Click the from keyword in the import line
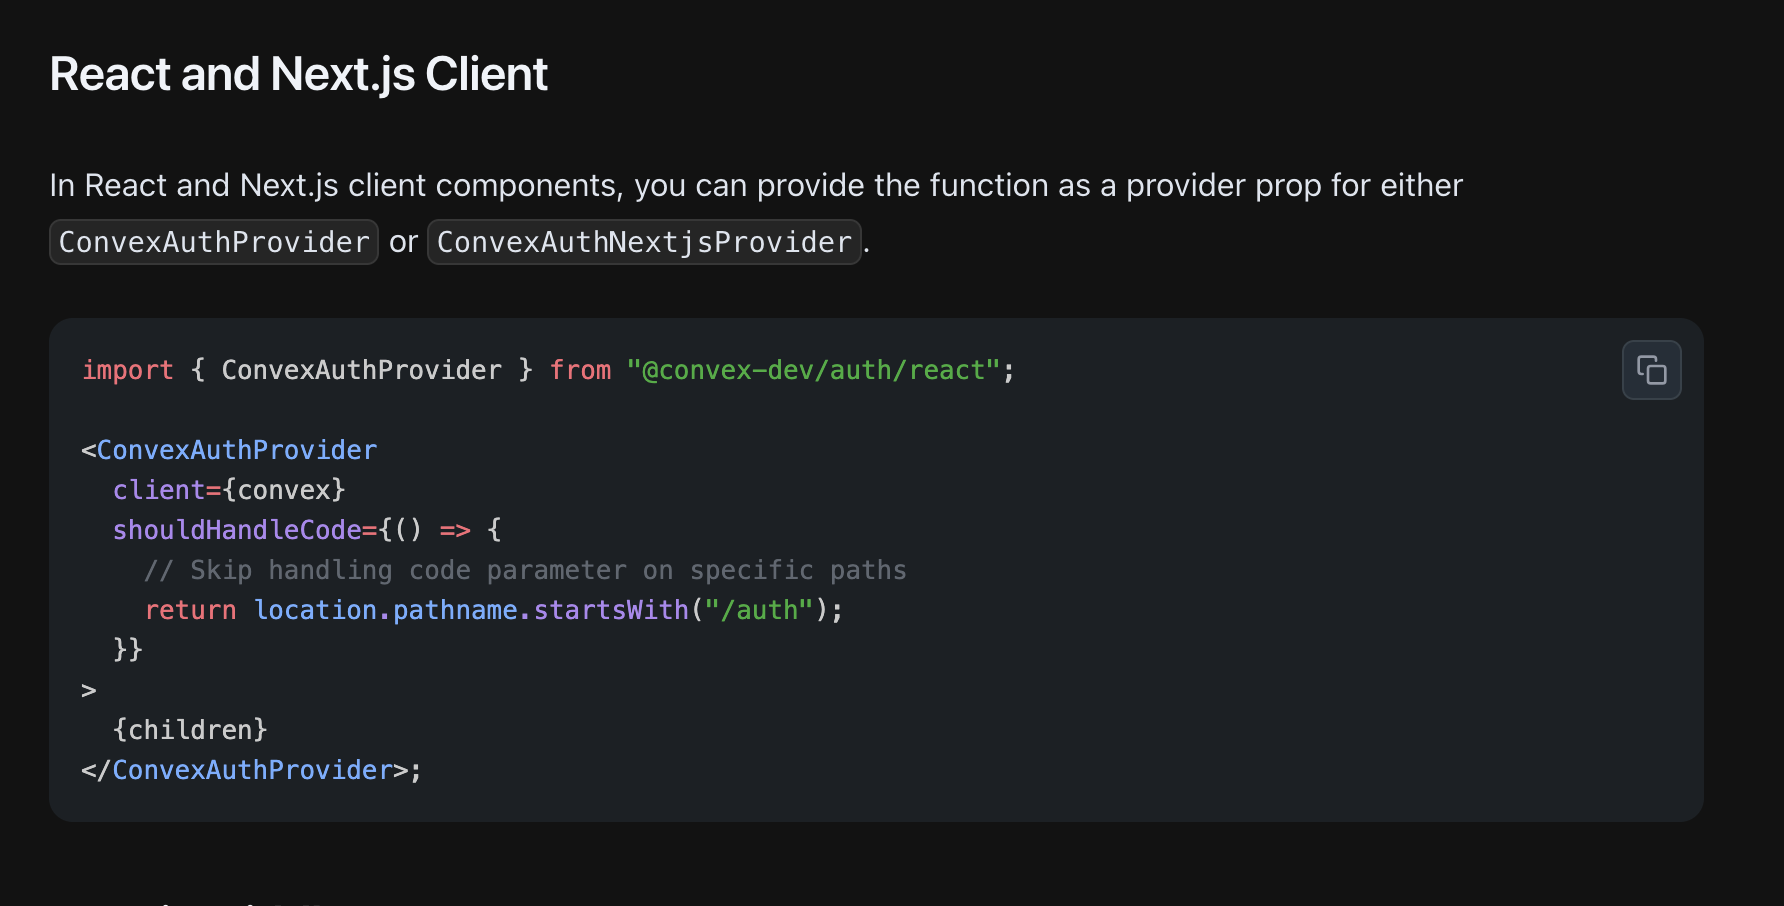 (580, 370)
